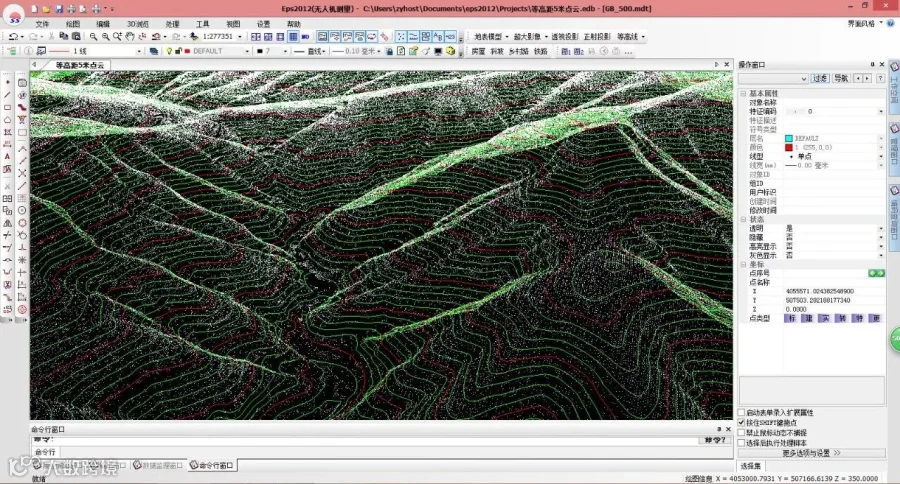Select the pan hand tool

(130, 36)
